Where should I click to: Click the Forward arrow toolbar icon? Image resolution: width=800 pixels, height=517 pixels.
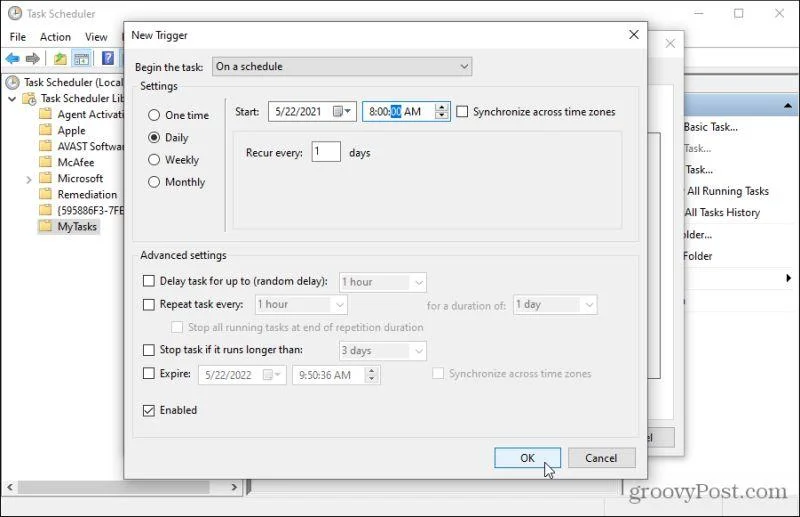(x=33, y=59)
